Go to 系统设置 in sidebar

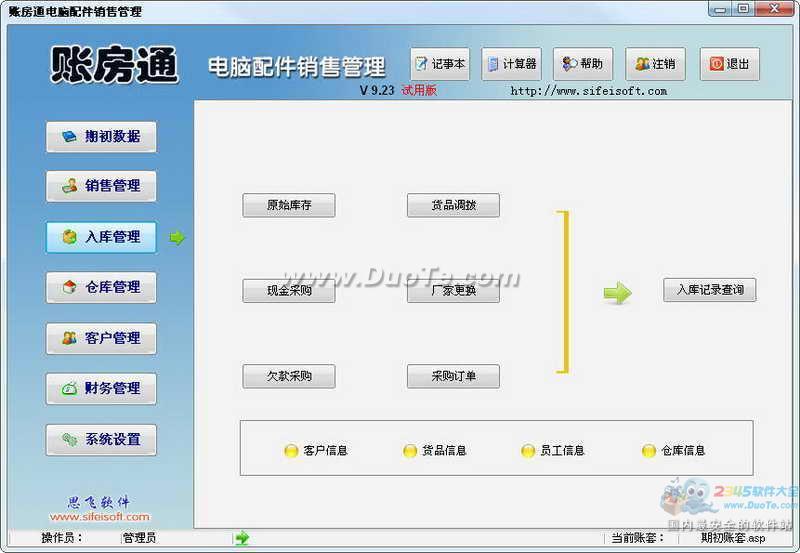point(101,439)
